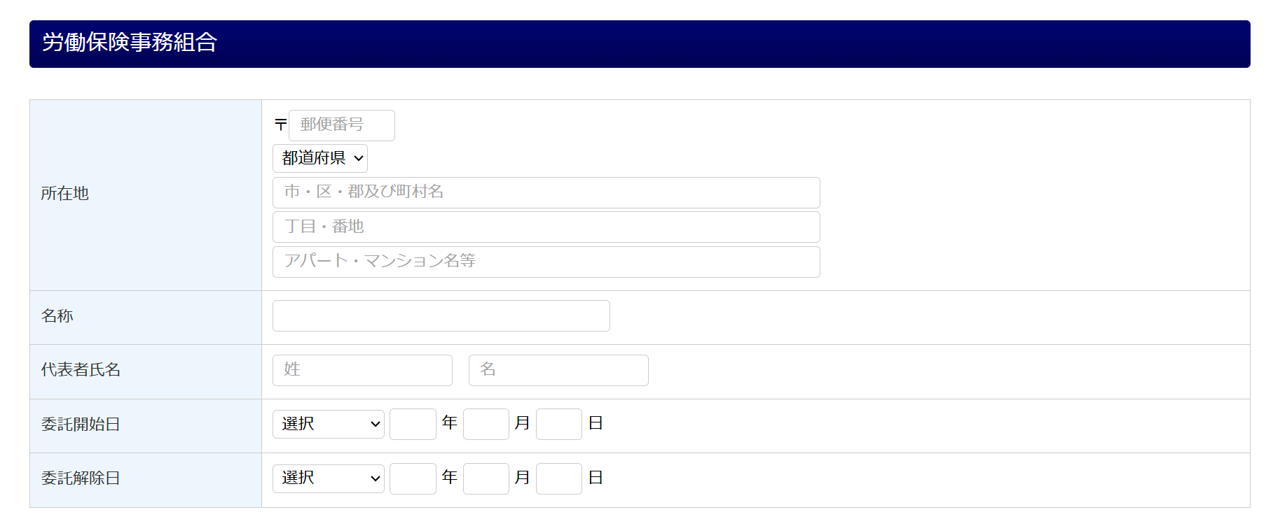Click the 委託解除日 row label
Screen dimensions: 1280x526
coord(81,478)
